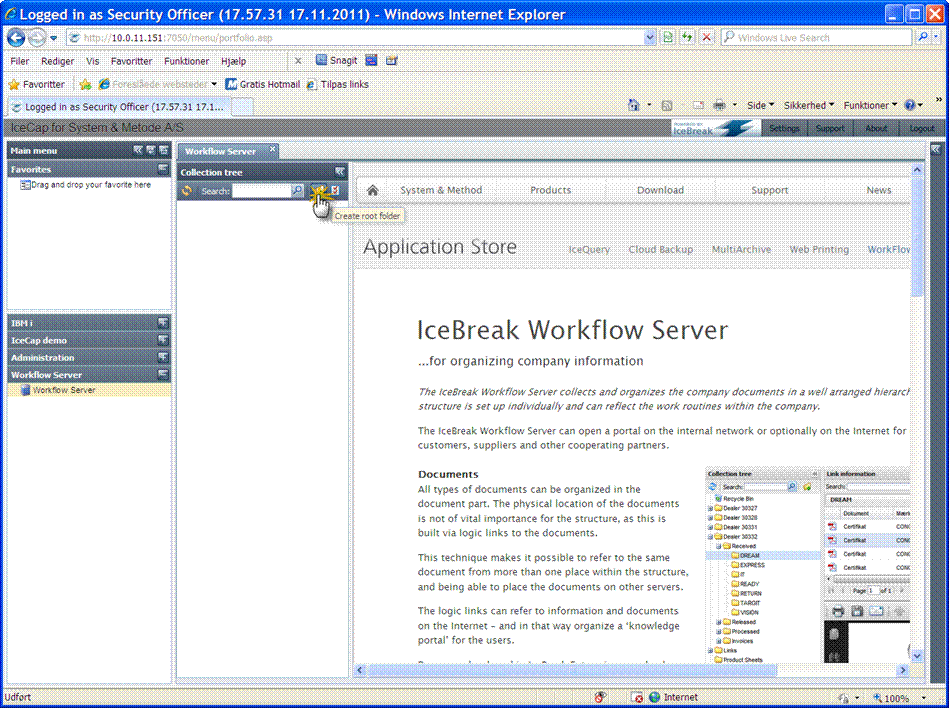The height and width of the screenshot is (708, 949).
Task: Click the RSS feeds icon in the command bar
Action: [666, 105]
